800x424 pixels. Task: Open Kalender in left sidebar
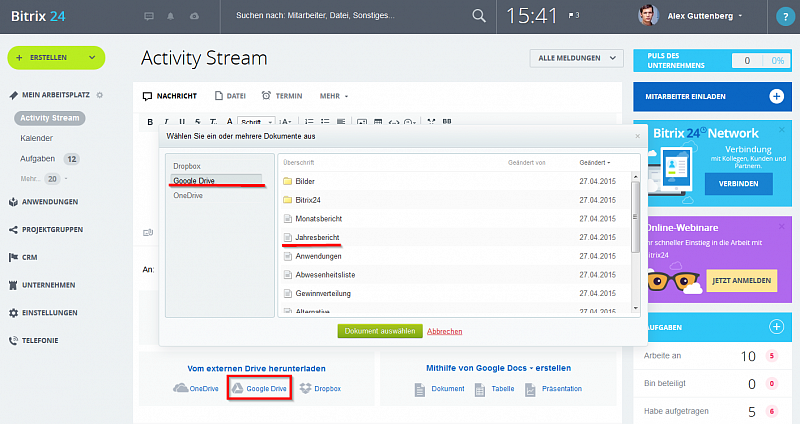coord(36,138)
